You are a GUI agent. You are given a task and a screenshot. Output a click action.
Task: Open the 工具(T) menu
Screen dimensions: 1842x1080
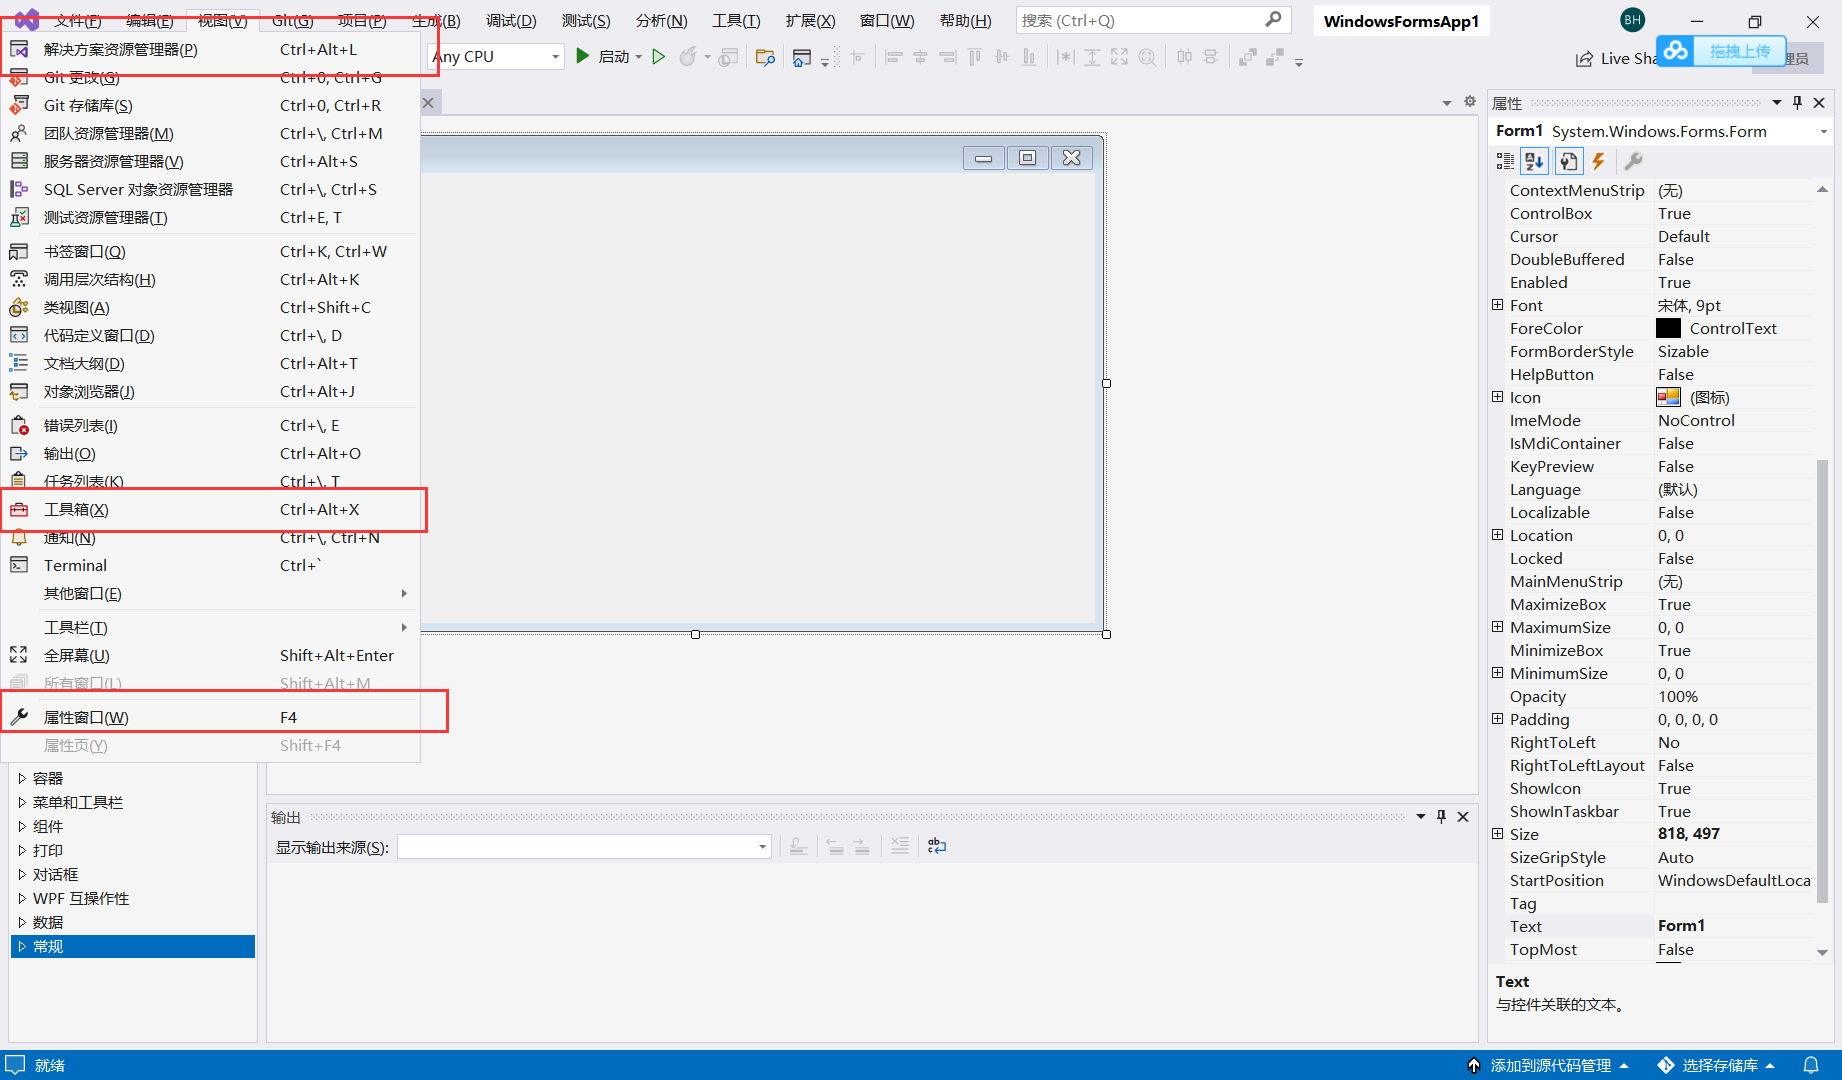[x=736, y=20]
